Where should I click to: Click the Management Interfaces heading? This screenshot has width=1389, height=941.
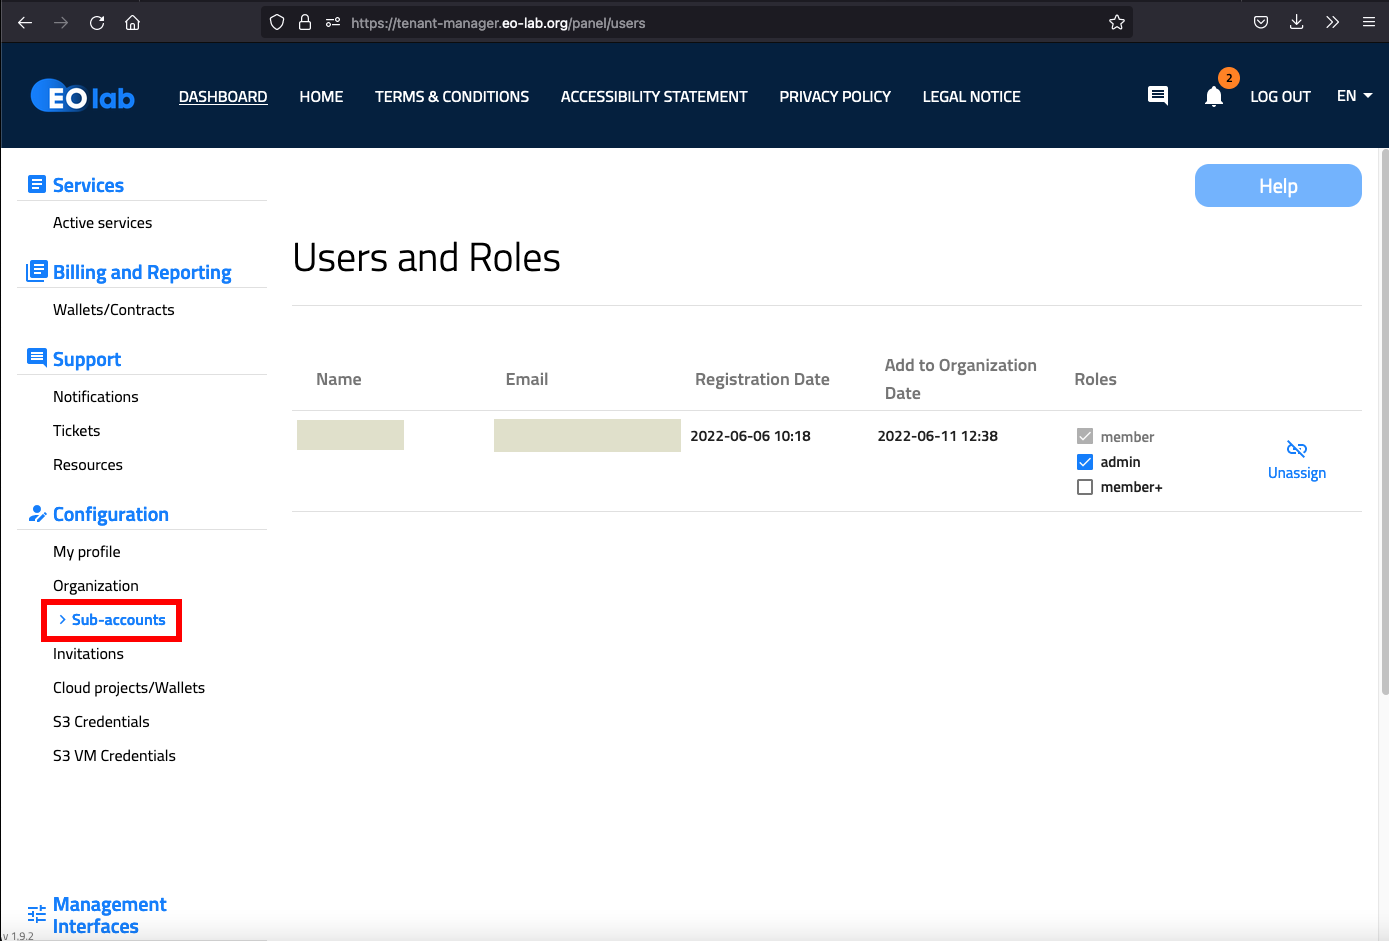pyautogui.click(x=109, y=915)
